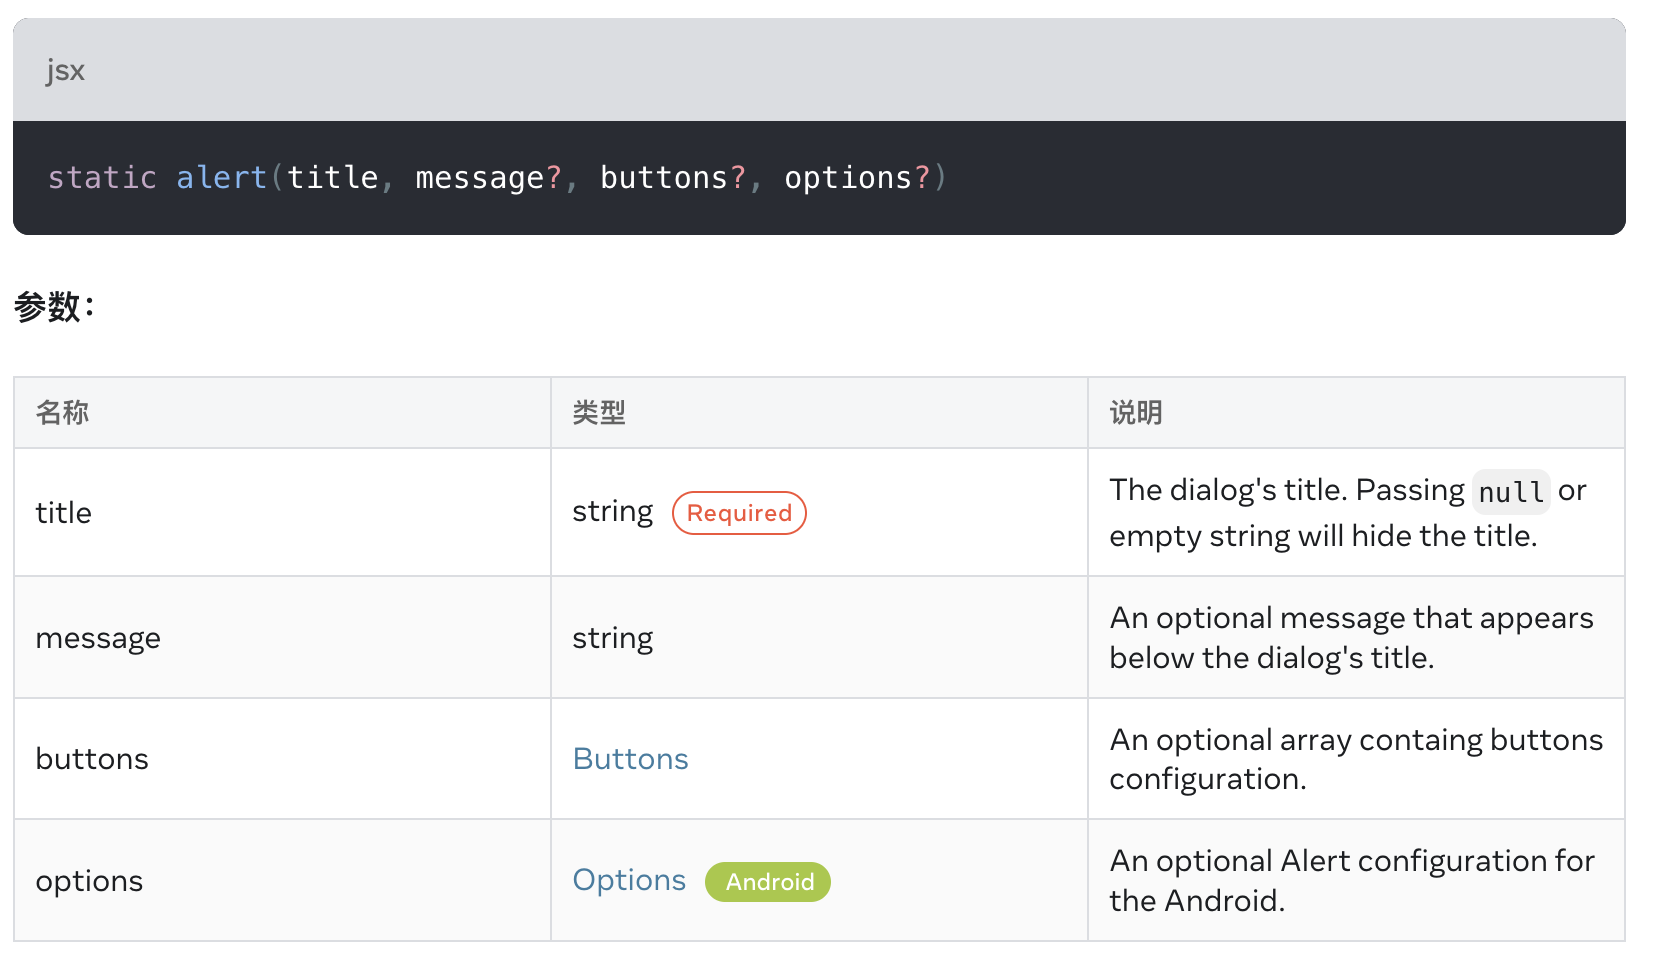
Task: Click the 说明 column header
Action: tap(1135, 413)
